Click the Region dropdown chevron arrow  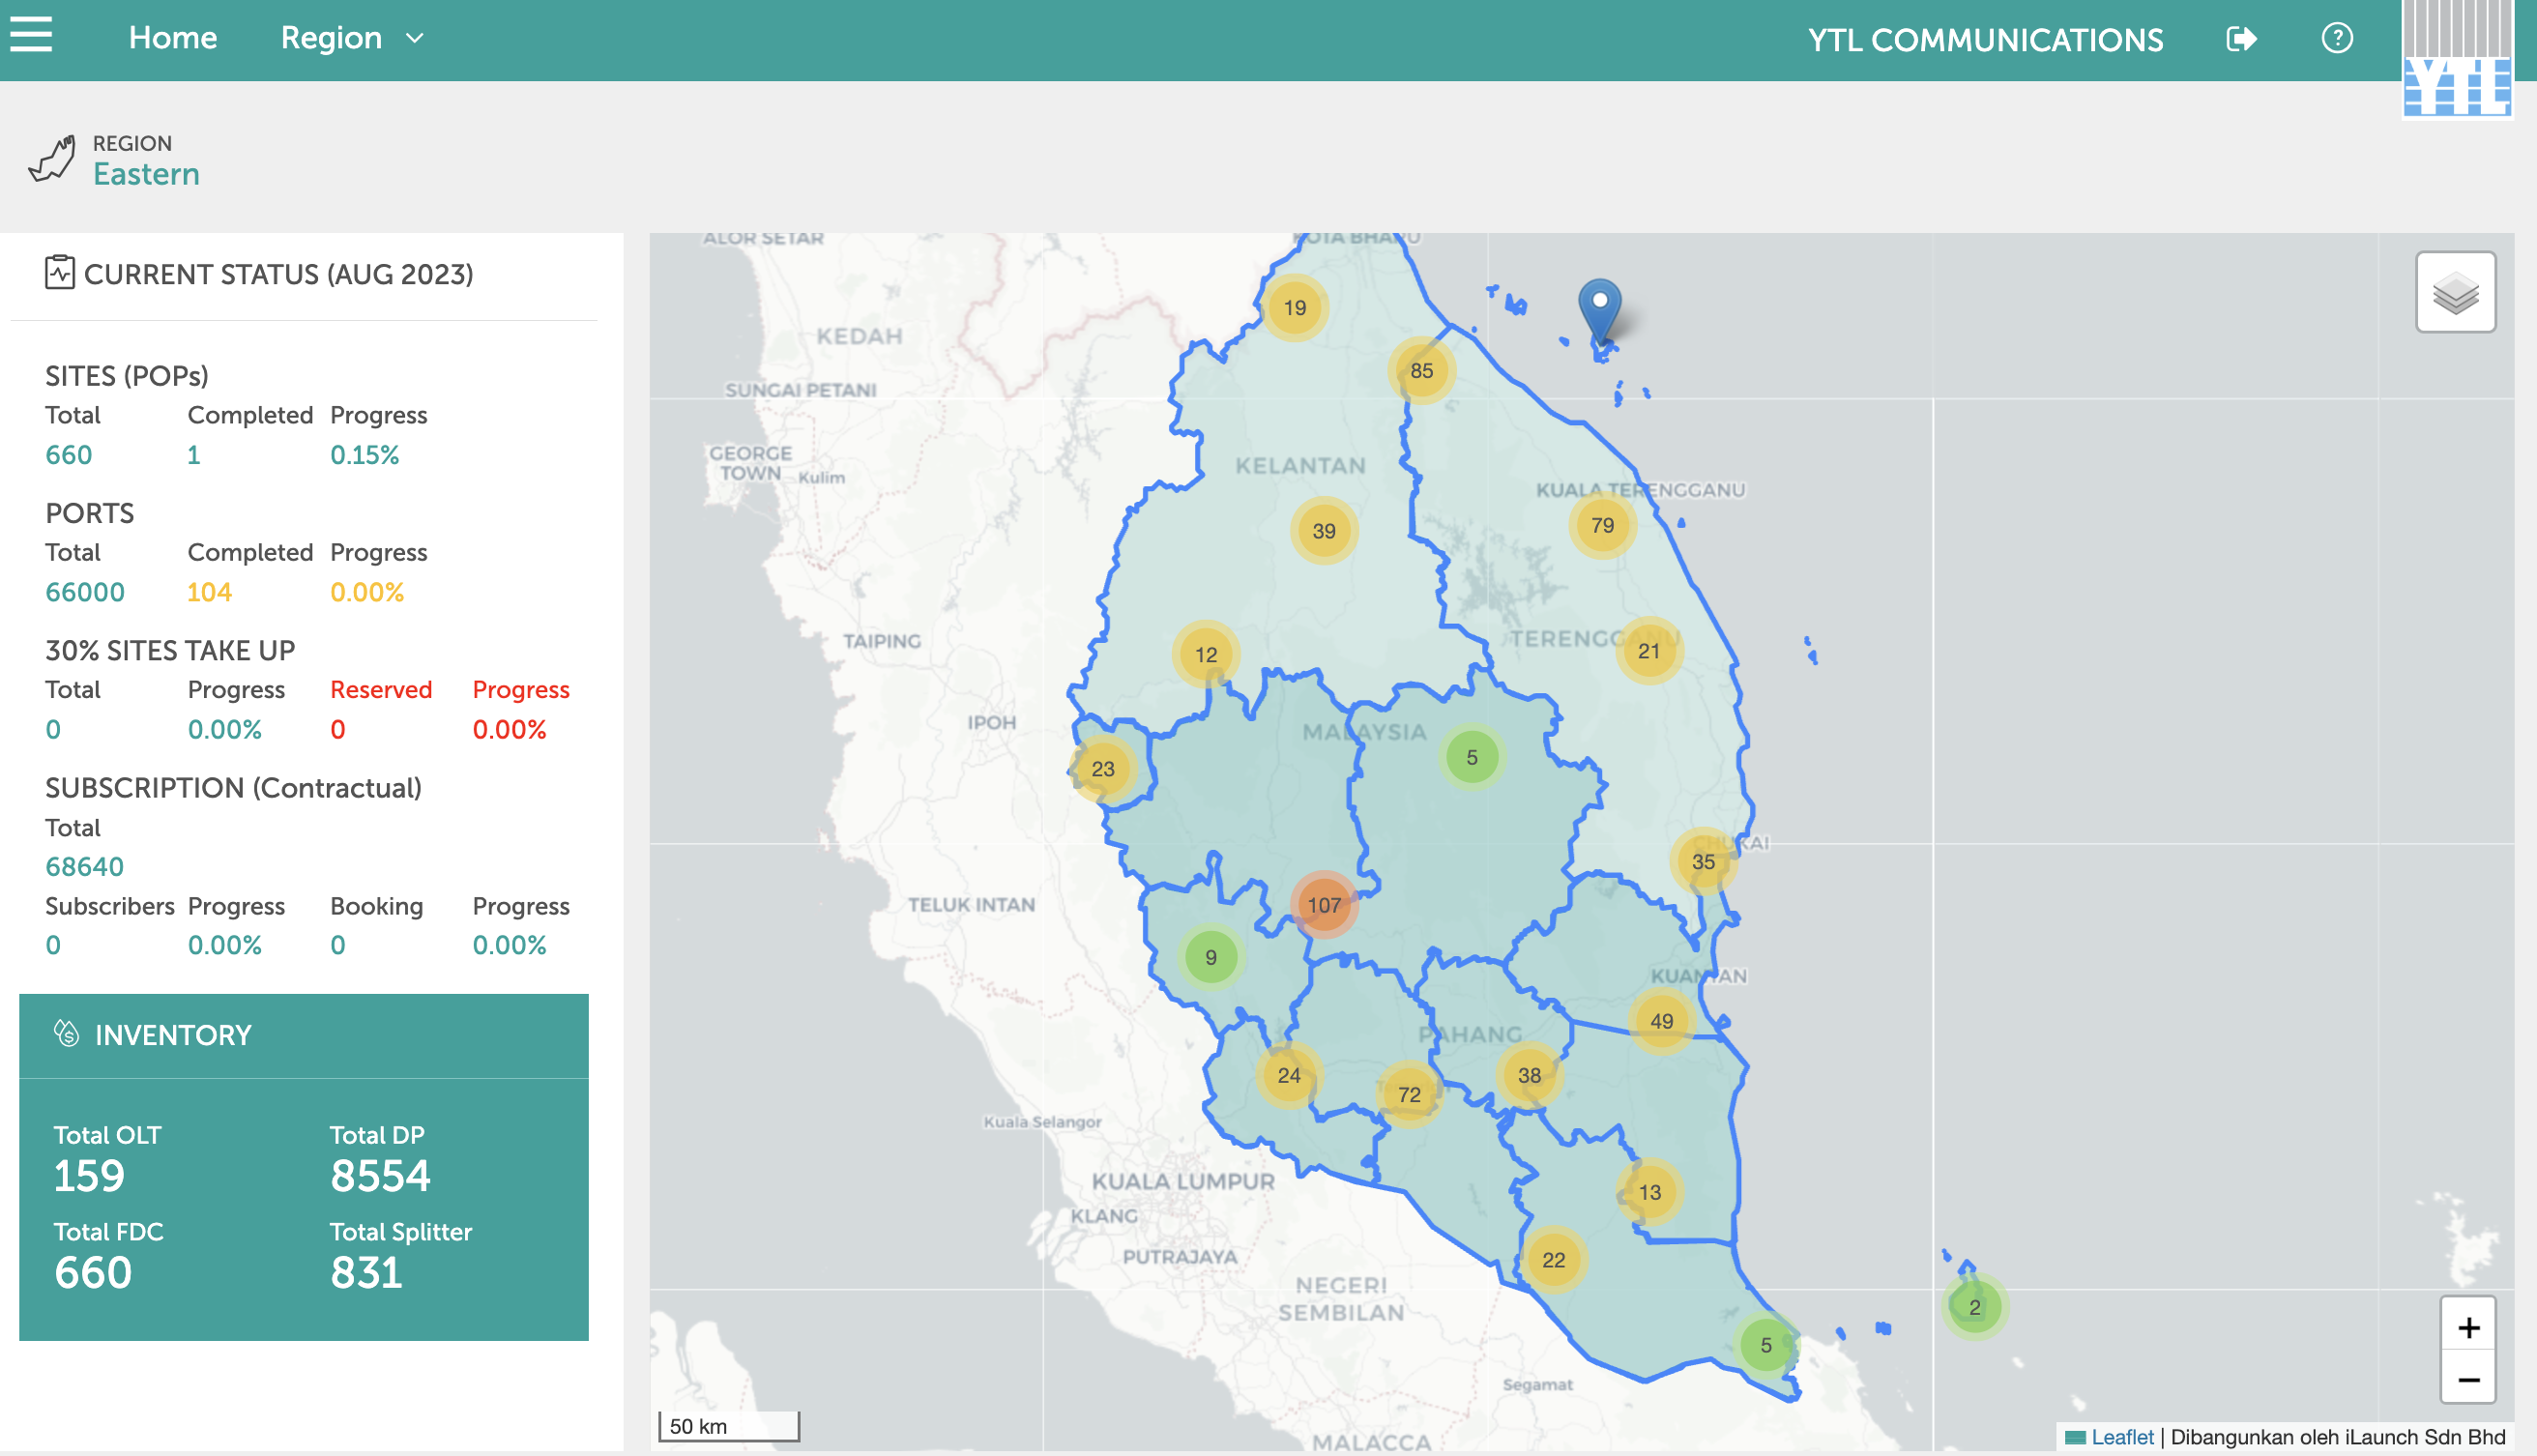pos(415,39)
